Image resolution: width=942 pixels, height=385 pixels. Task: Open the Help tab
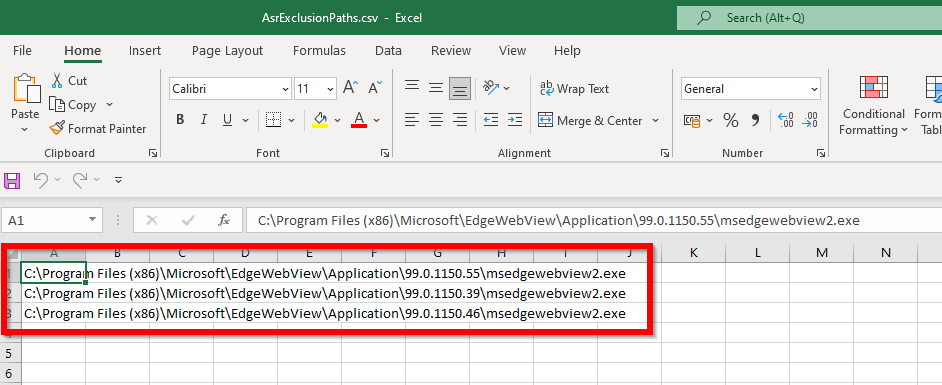click(567, 50)
